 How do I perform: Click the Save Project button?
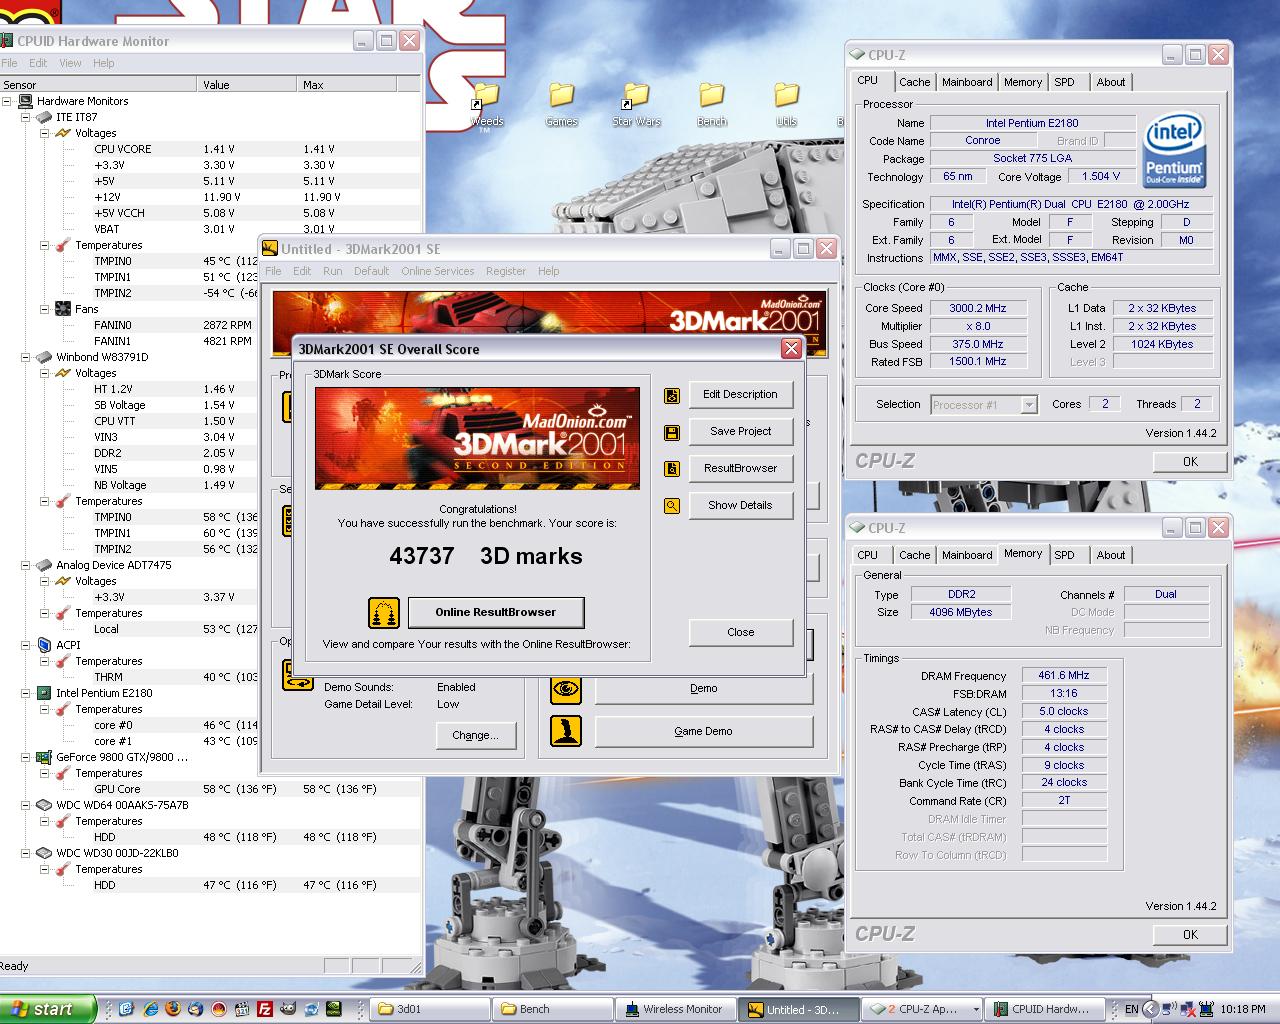pyautogui.click(x=740, y=431)
